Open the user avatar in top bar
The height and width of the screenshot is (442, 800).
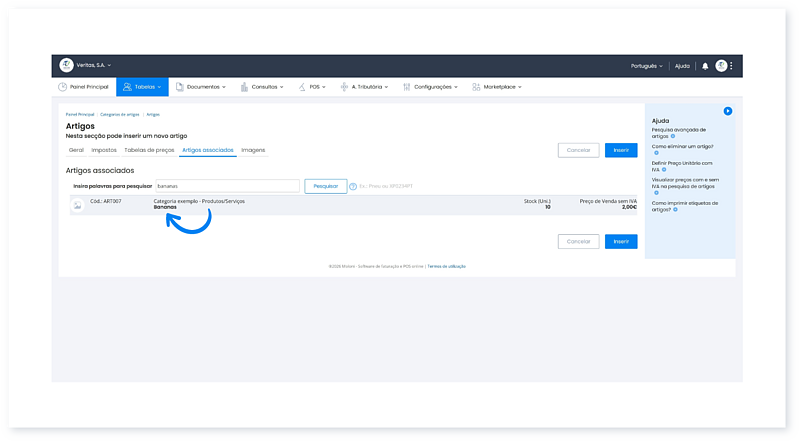coord(721,66)
